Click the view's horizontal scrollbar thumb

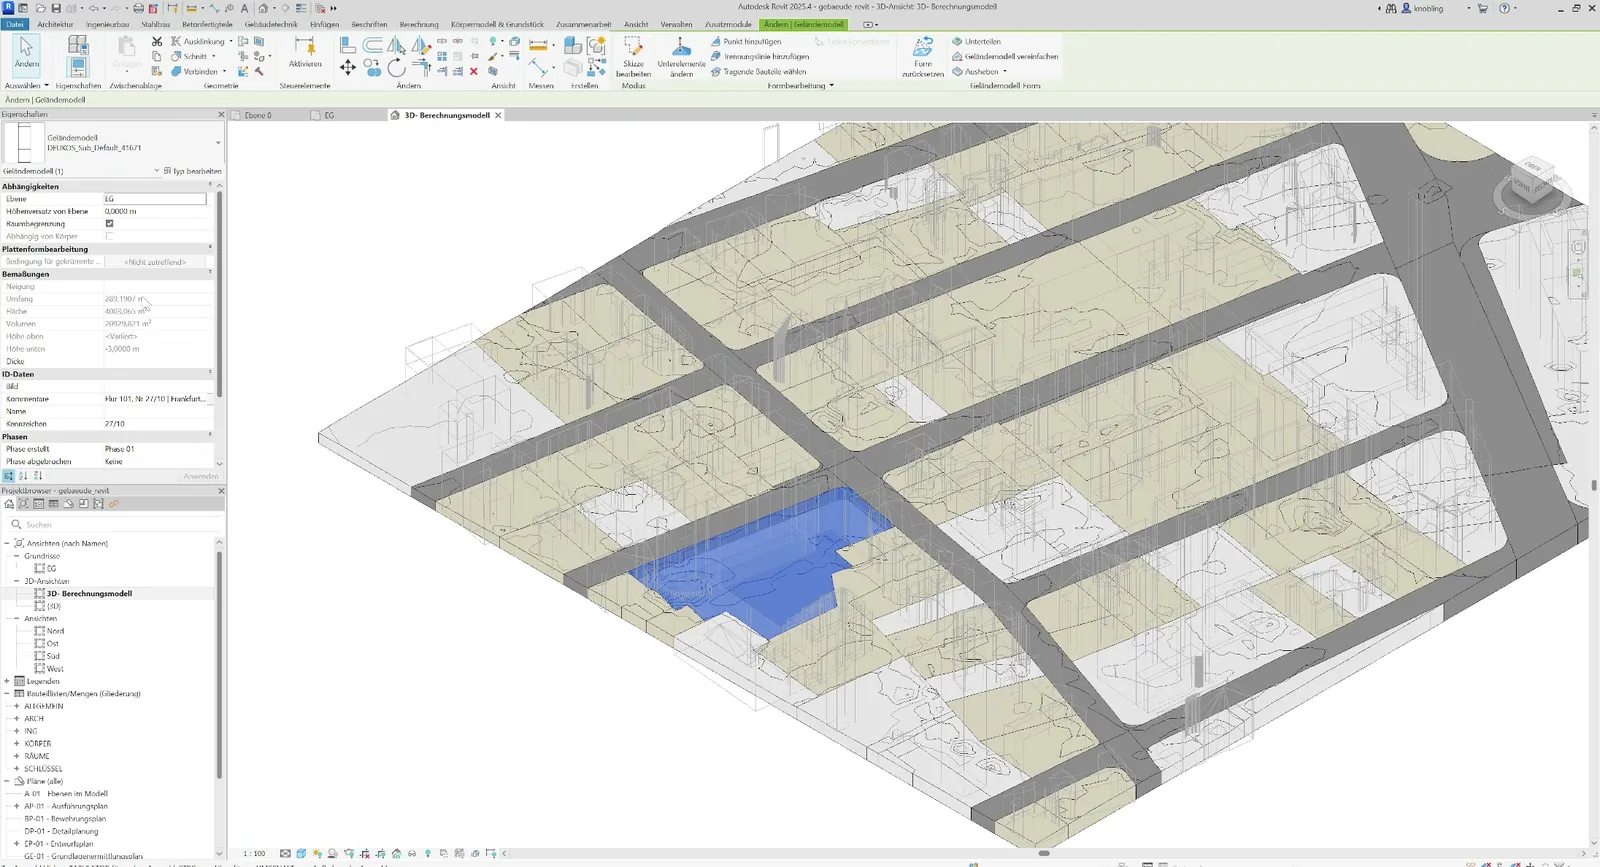pos(1044,853)
